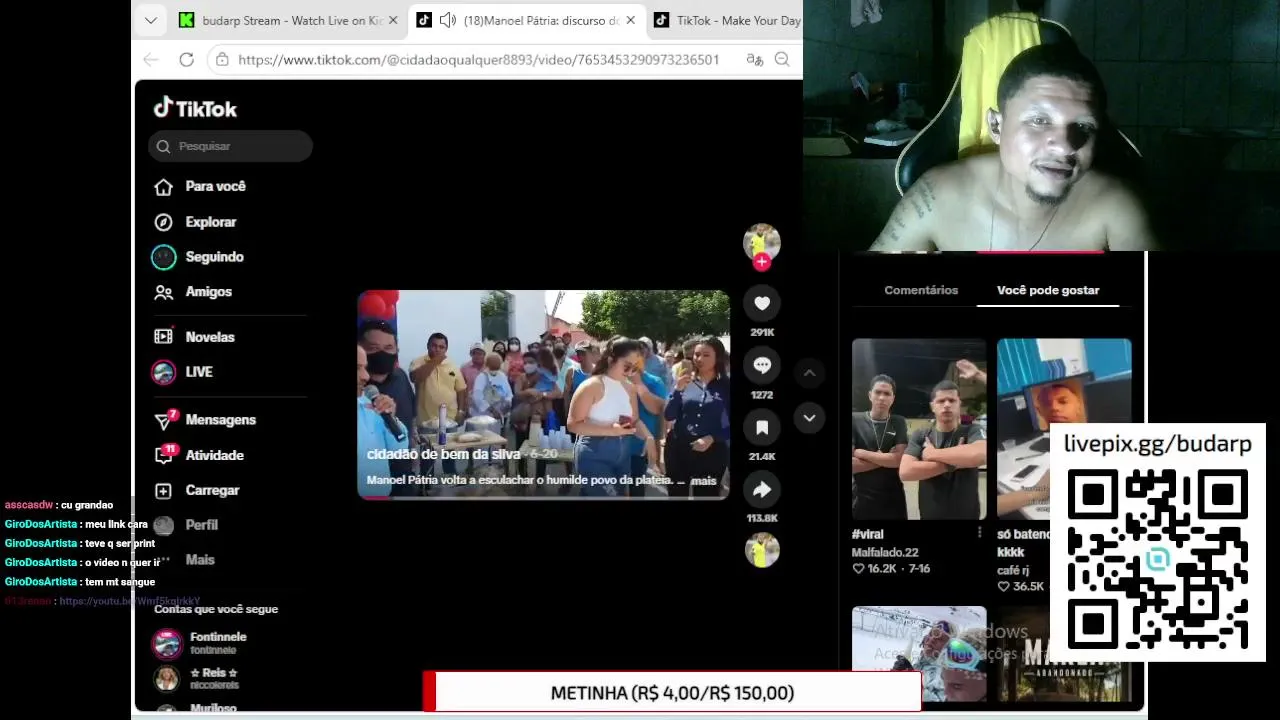Close the budarp Stream tab
Viewport: 1280px width, 720px height.
pos(393,20)
